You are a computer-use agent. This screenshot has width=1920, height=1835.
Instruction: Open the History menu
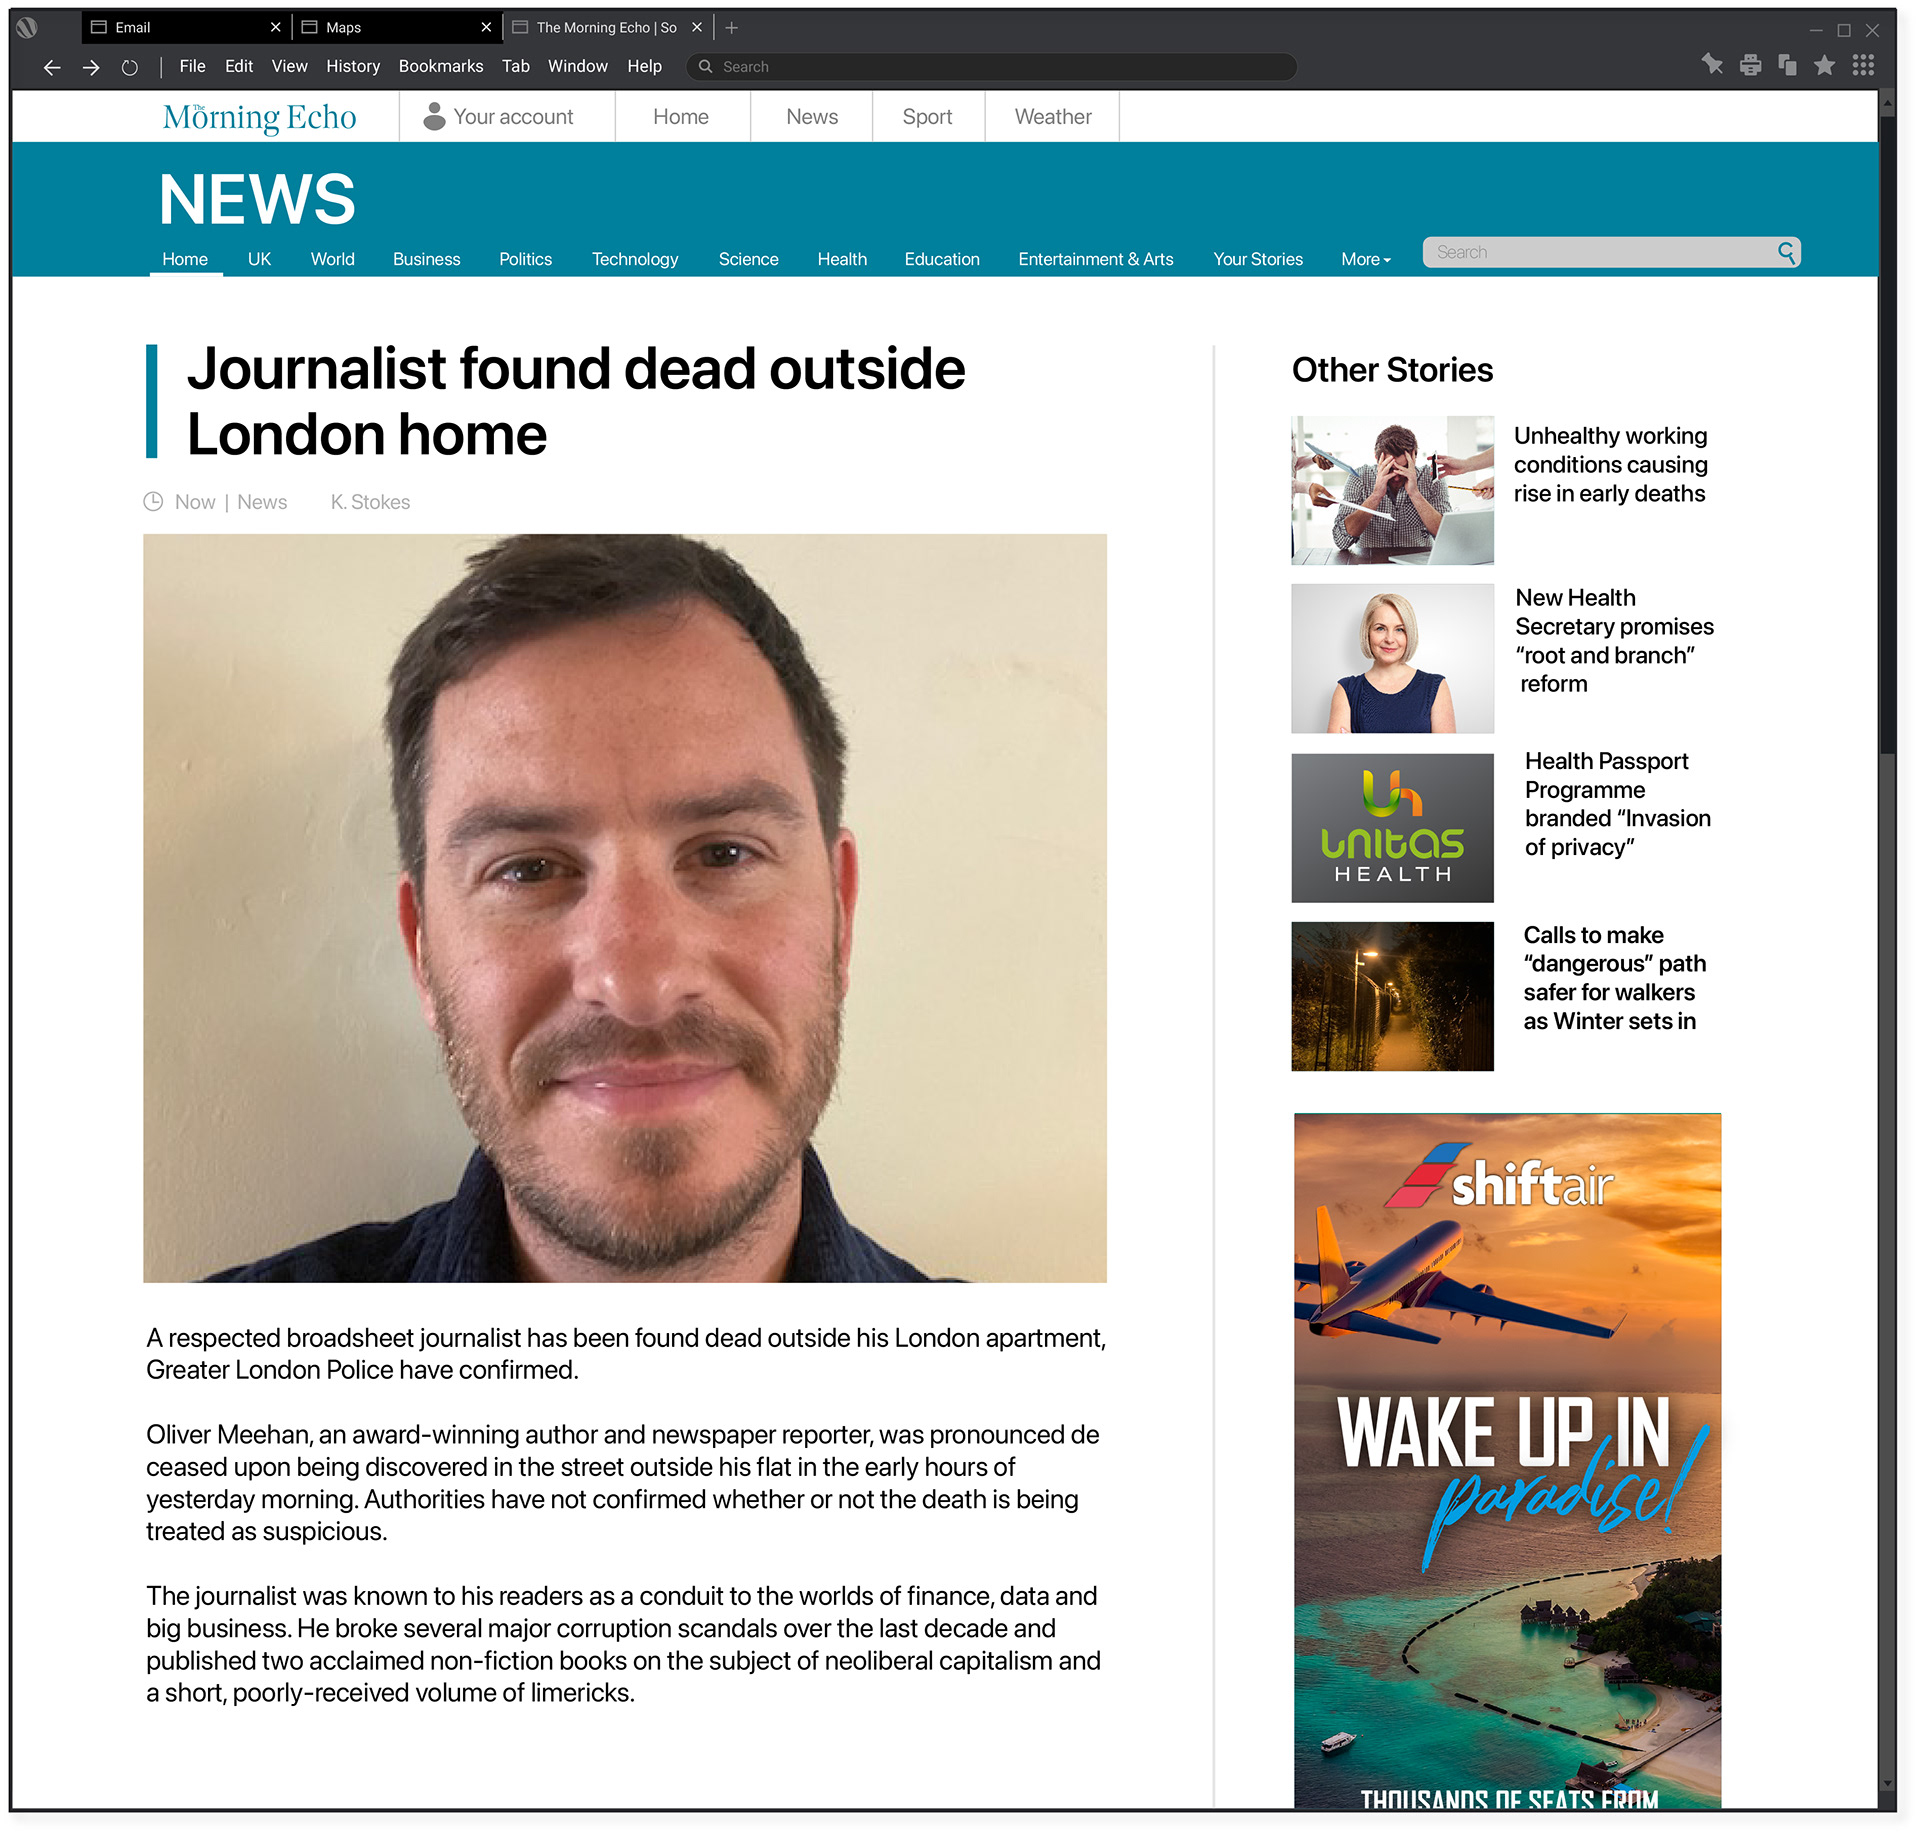pos(353,66)
